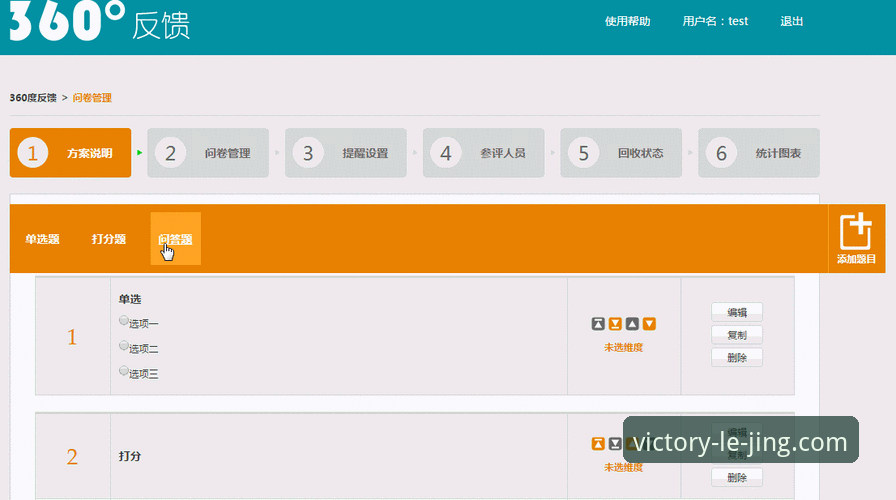The image size is (896, 500).
Task: Click 退出 to log out
Action: (791, 21)
